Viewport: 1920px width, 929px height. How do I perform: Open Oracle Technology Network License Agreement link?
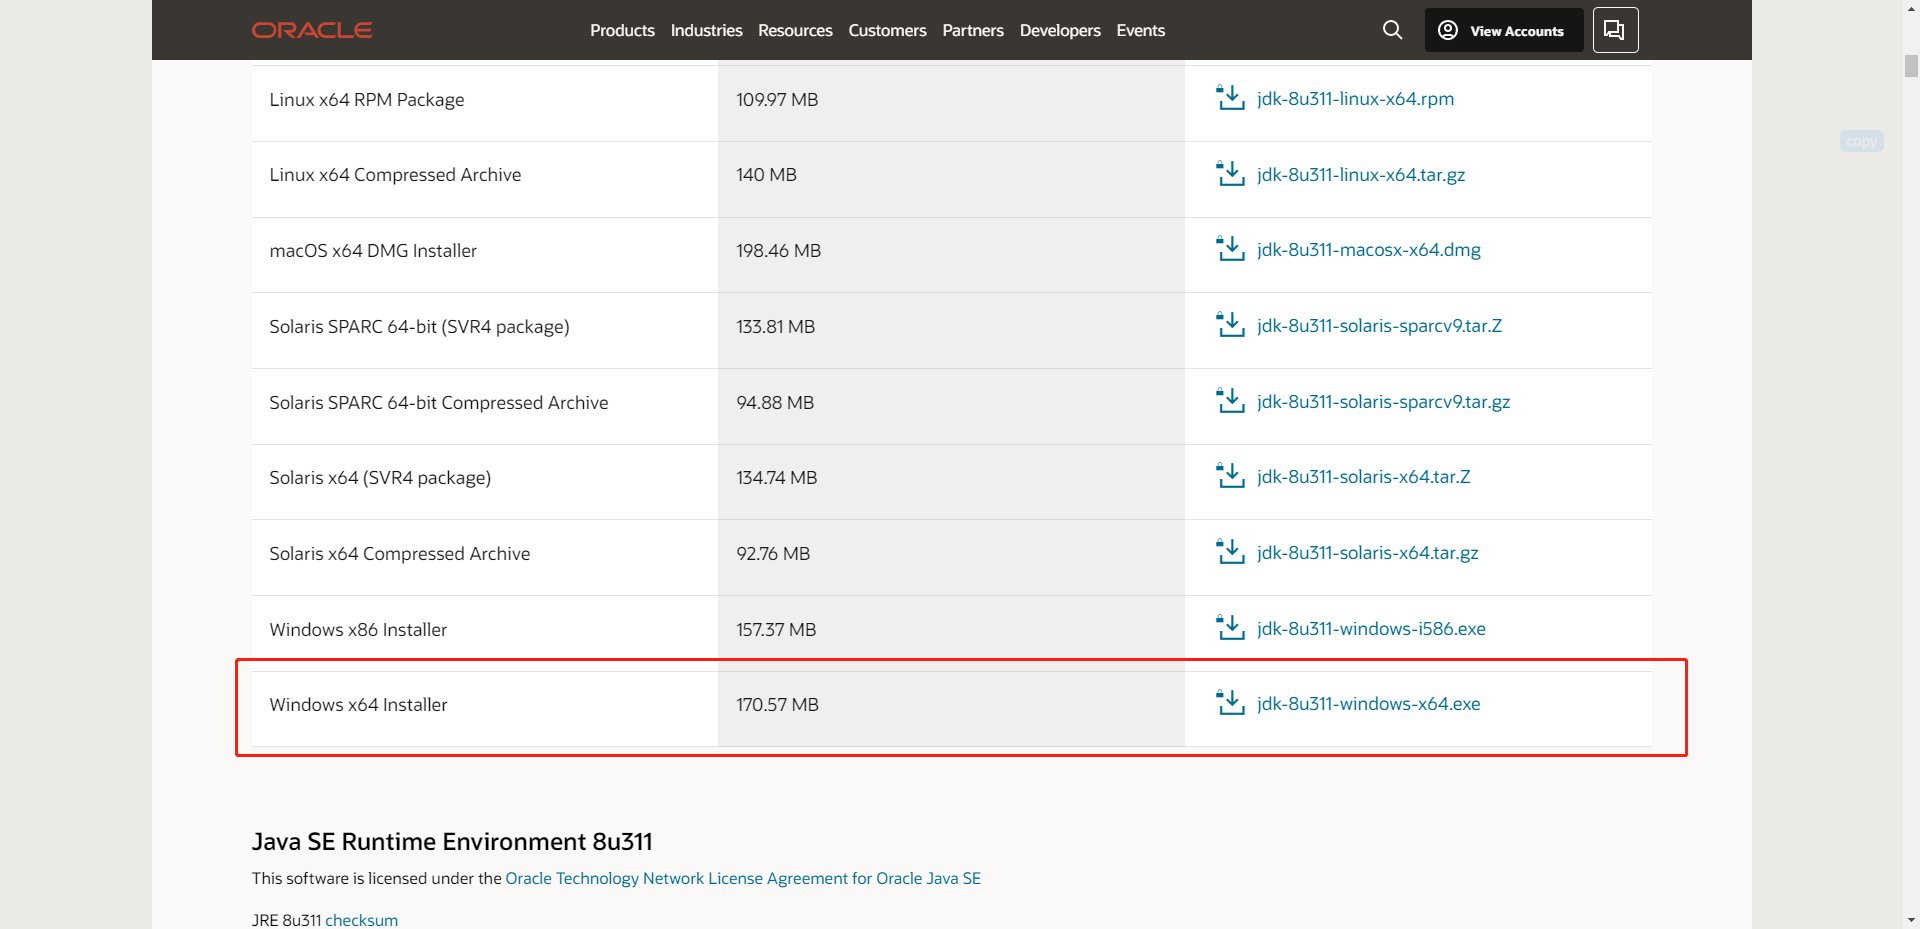pos(743,878)
